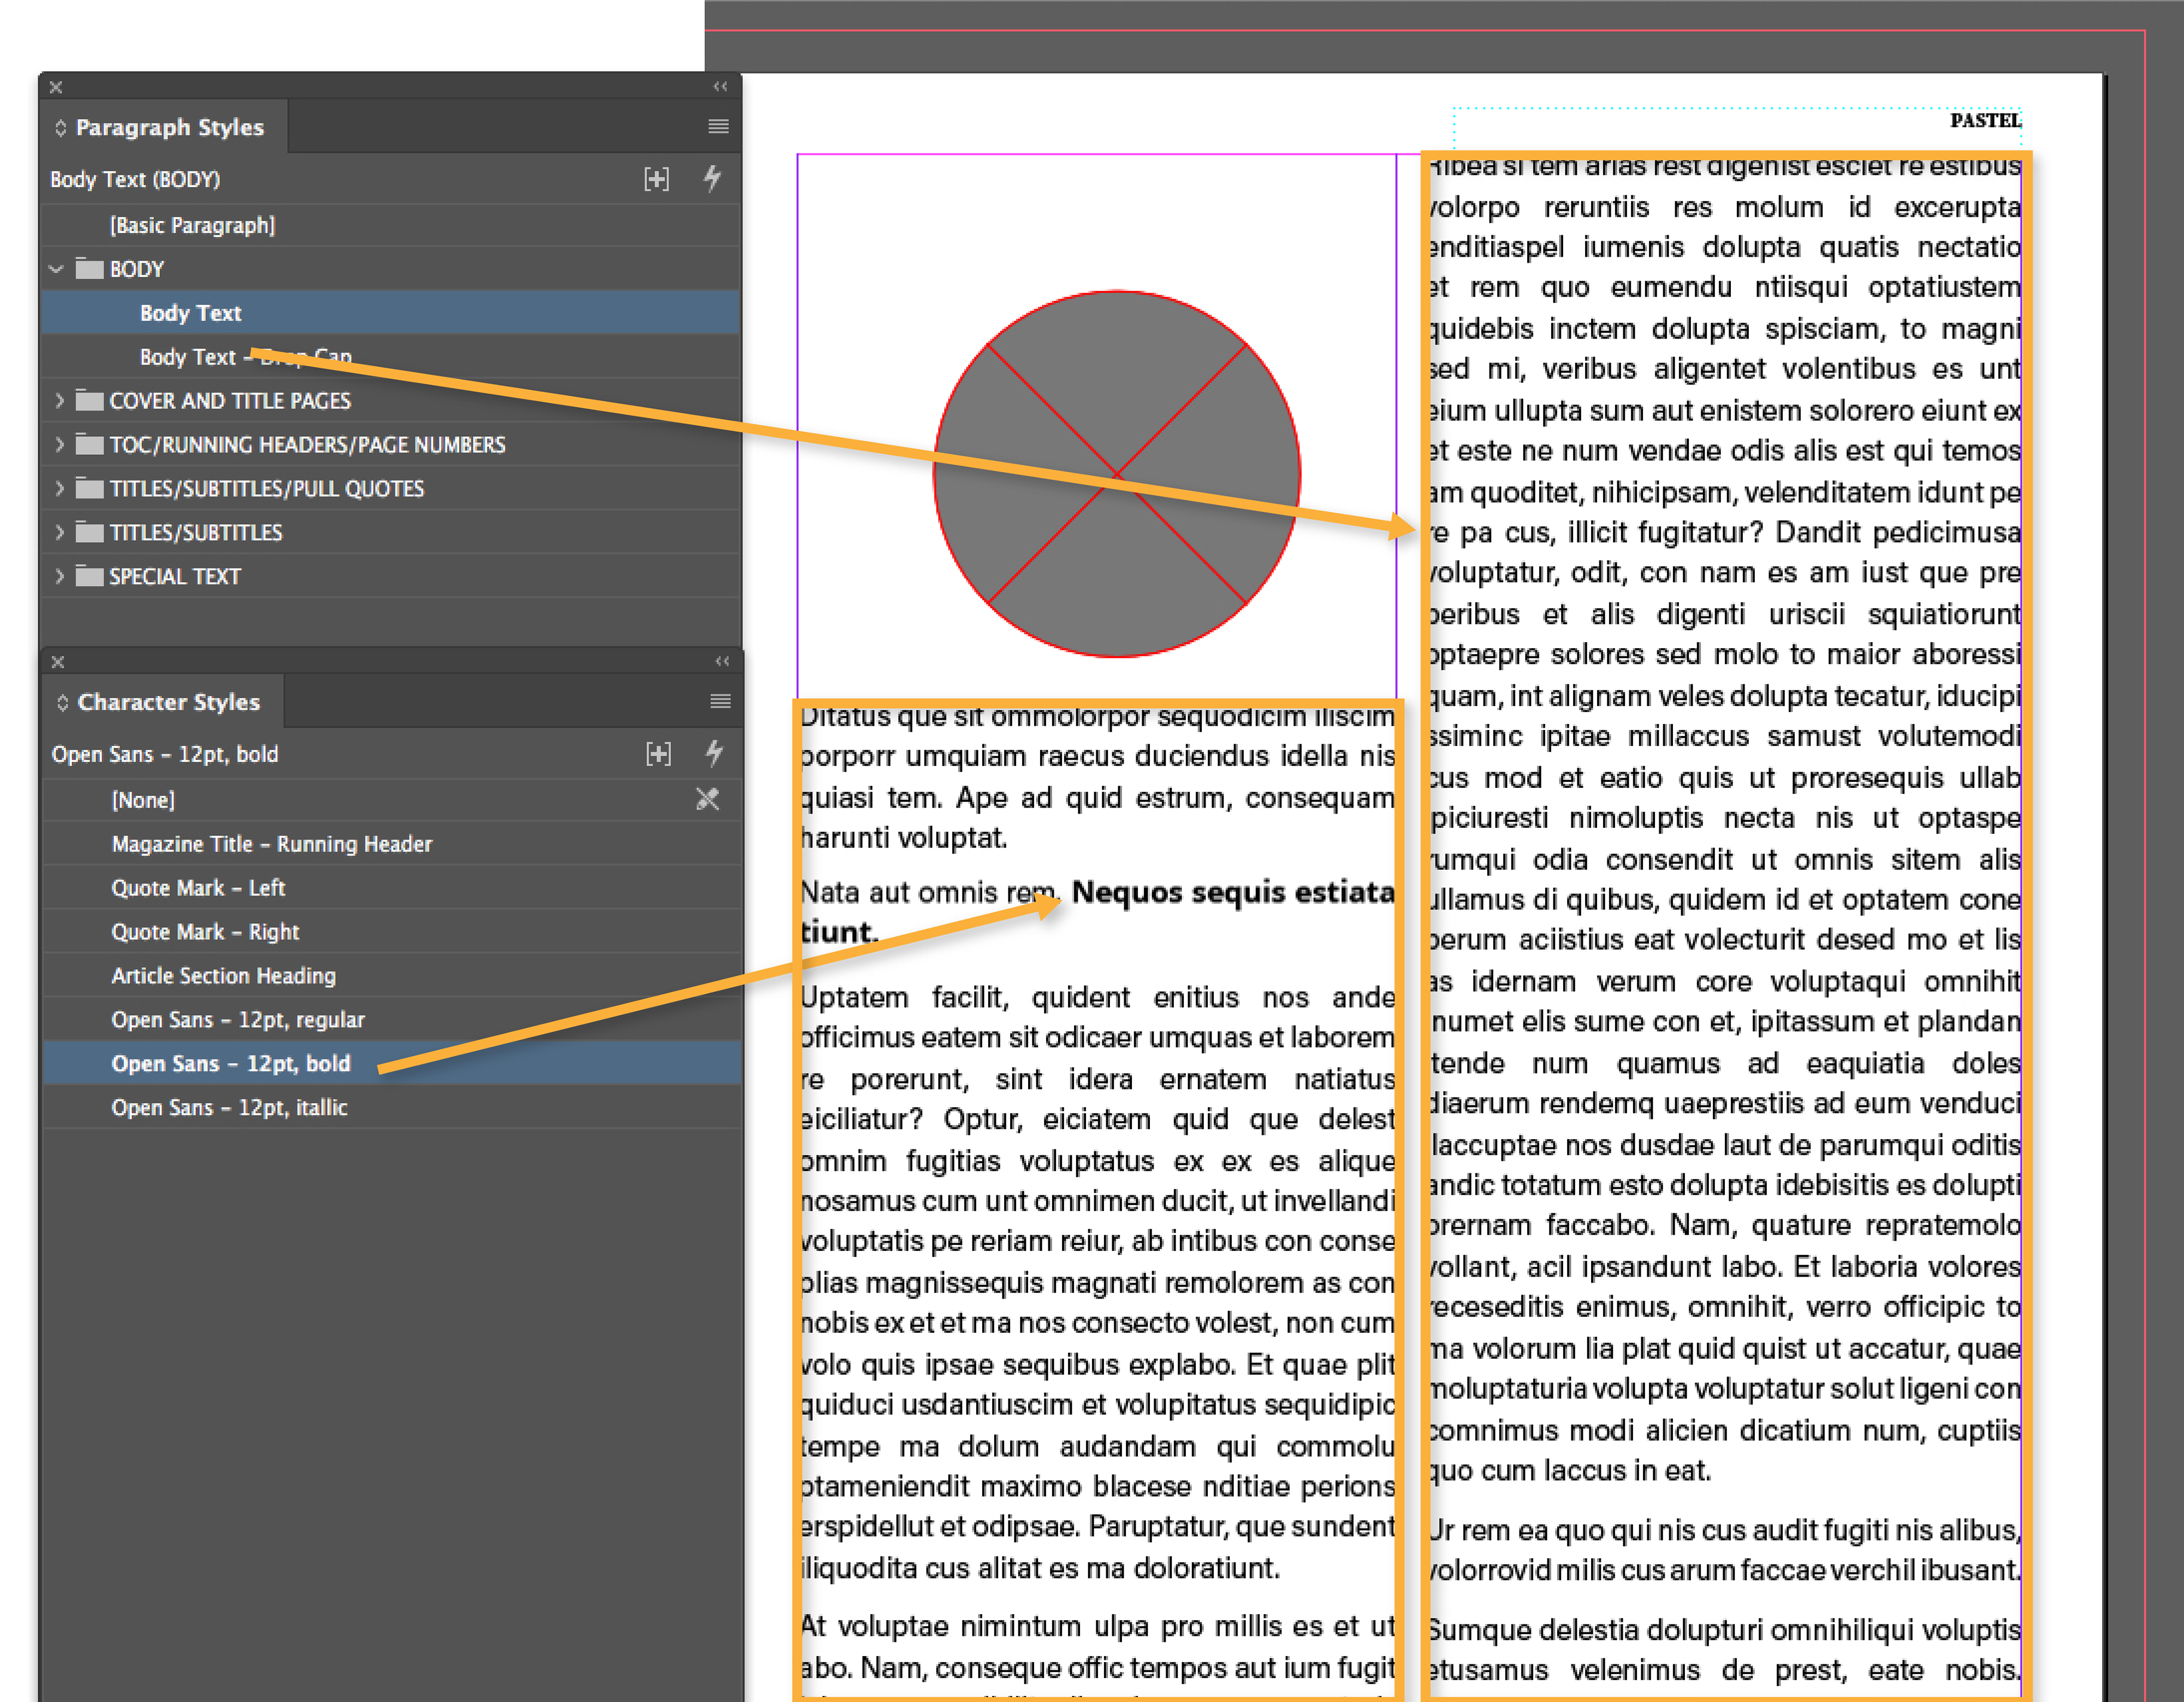2184x1702 pixels.
Task: Select [None] character style
Action: 143,801
